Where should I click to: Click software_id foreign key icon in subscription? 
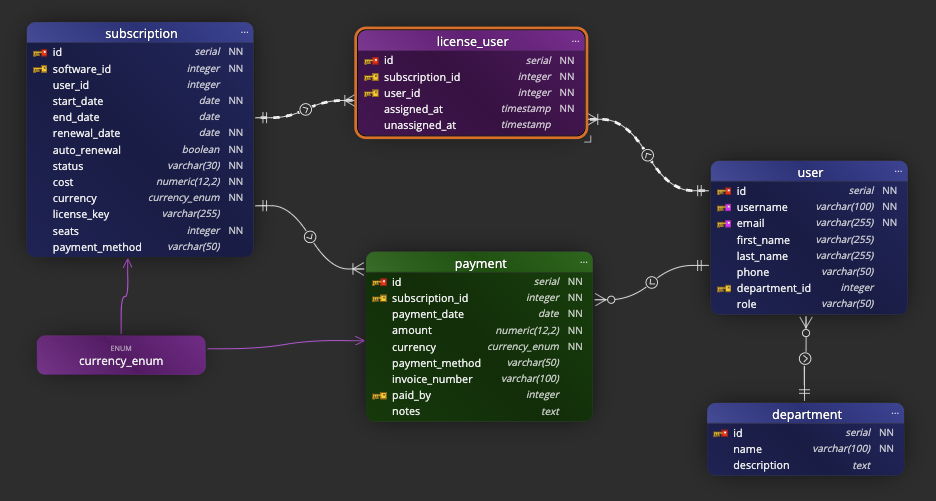(x=40, y=69)
